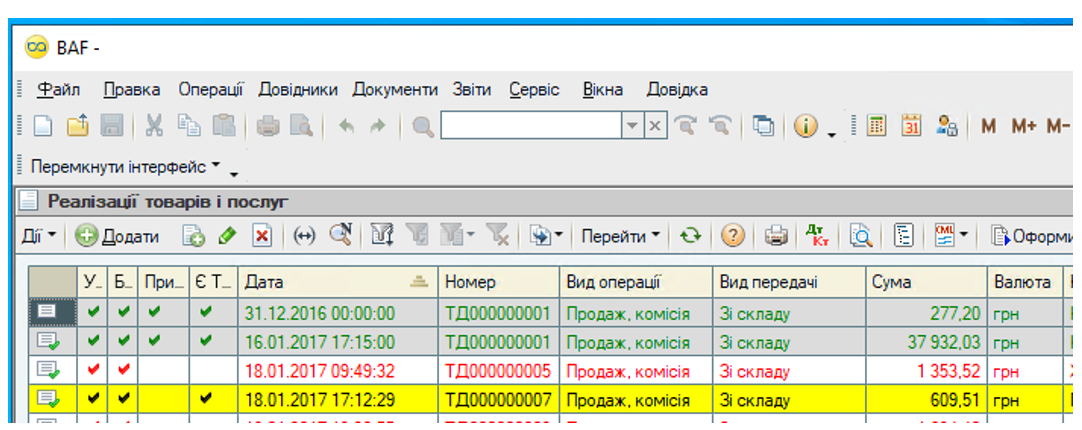Screen dimensions: 1082x430
Task: Open the calendar icon
Action: (912, 126)
